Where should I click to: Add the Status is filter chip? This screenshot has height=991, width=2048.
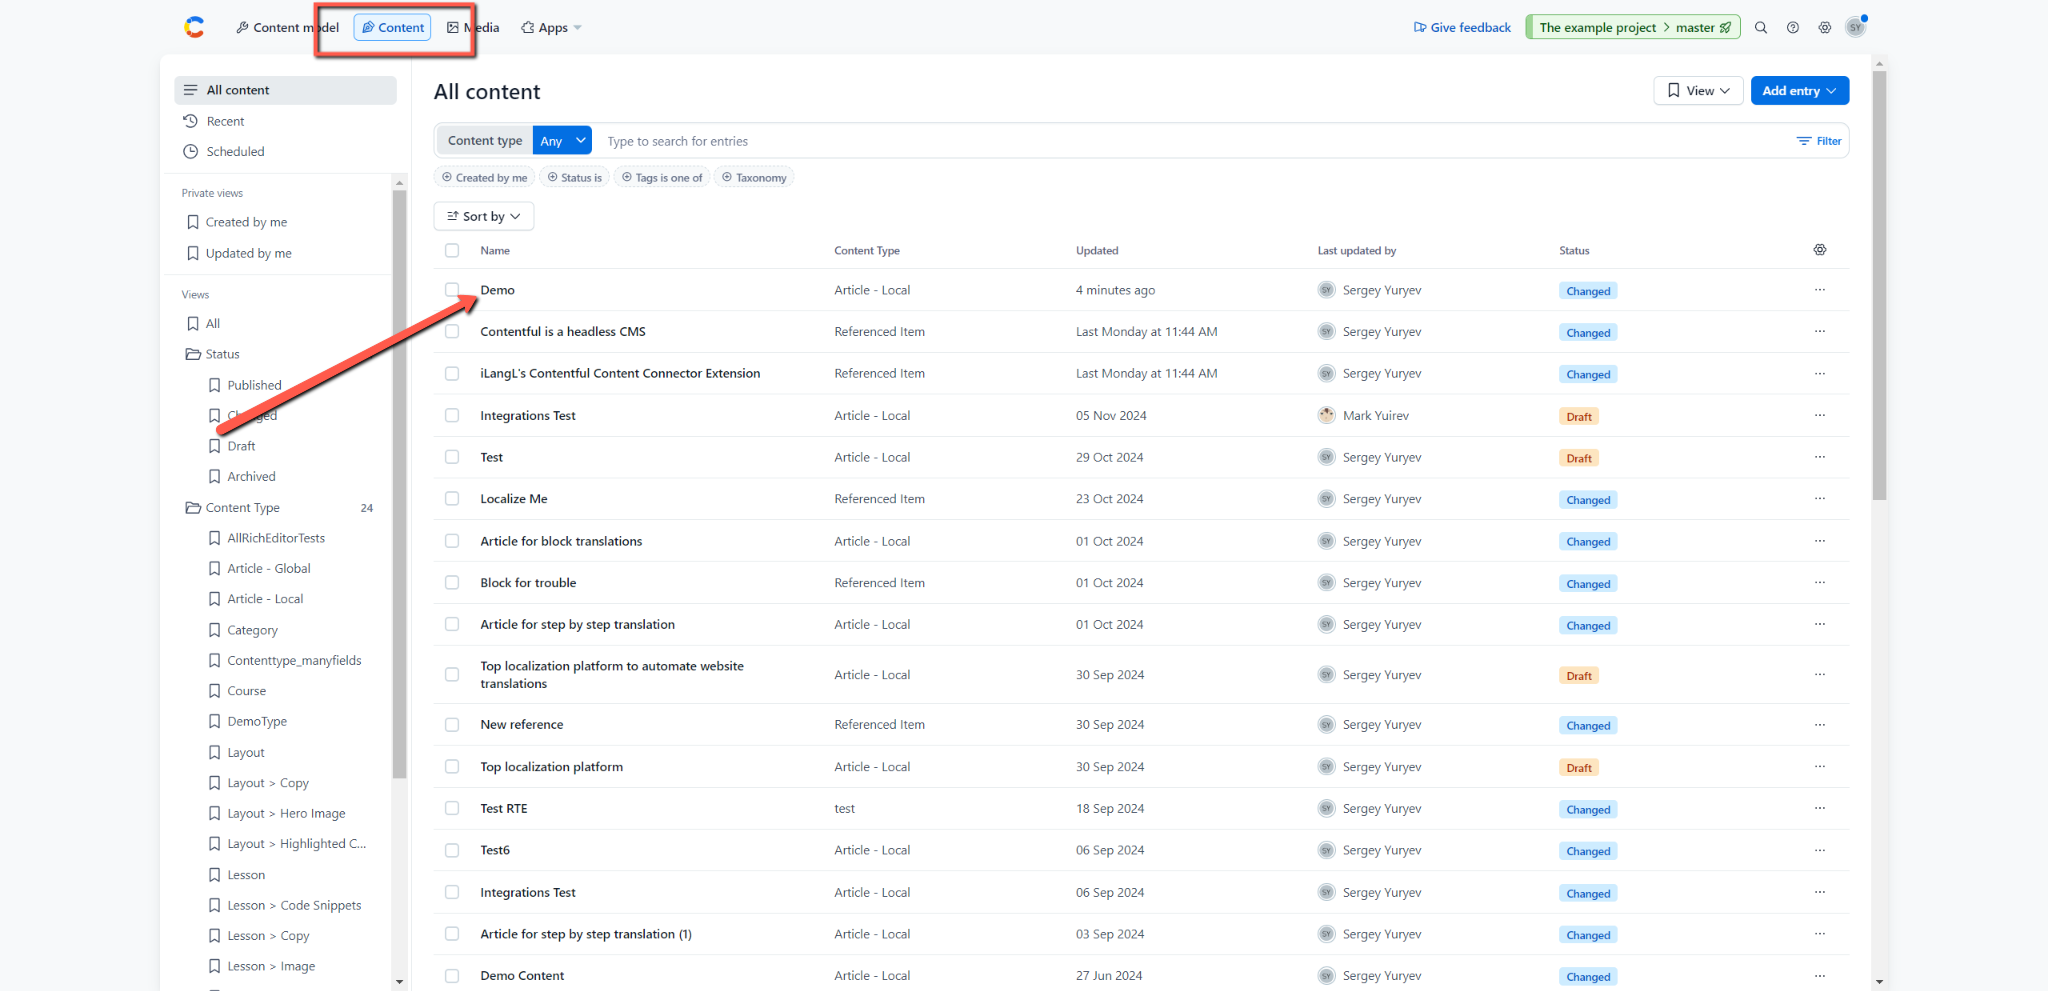(575, 178)
